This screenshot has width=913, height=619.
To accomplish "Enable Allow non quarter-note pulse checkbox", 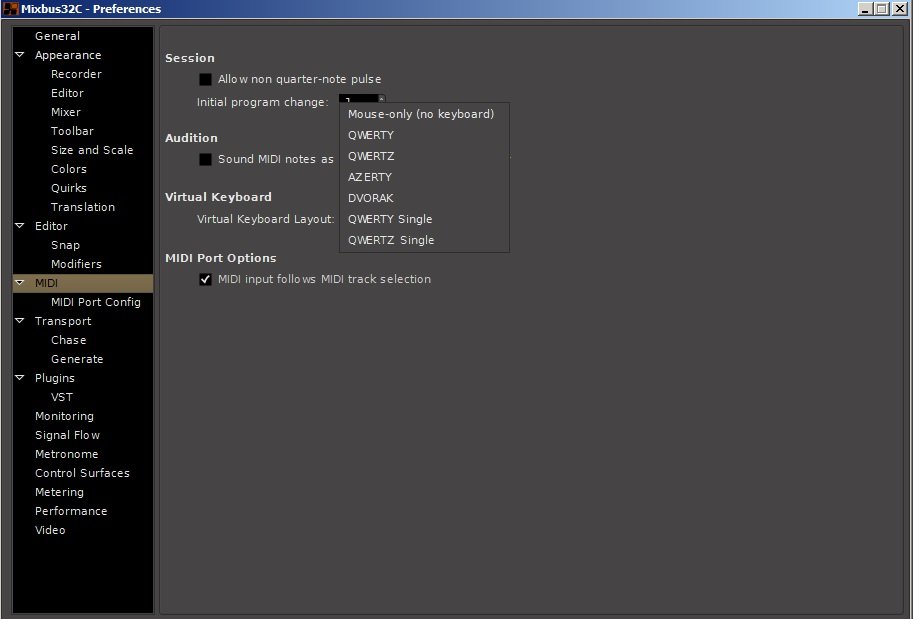I will [206, 79].
